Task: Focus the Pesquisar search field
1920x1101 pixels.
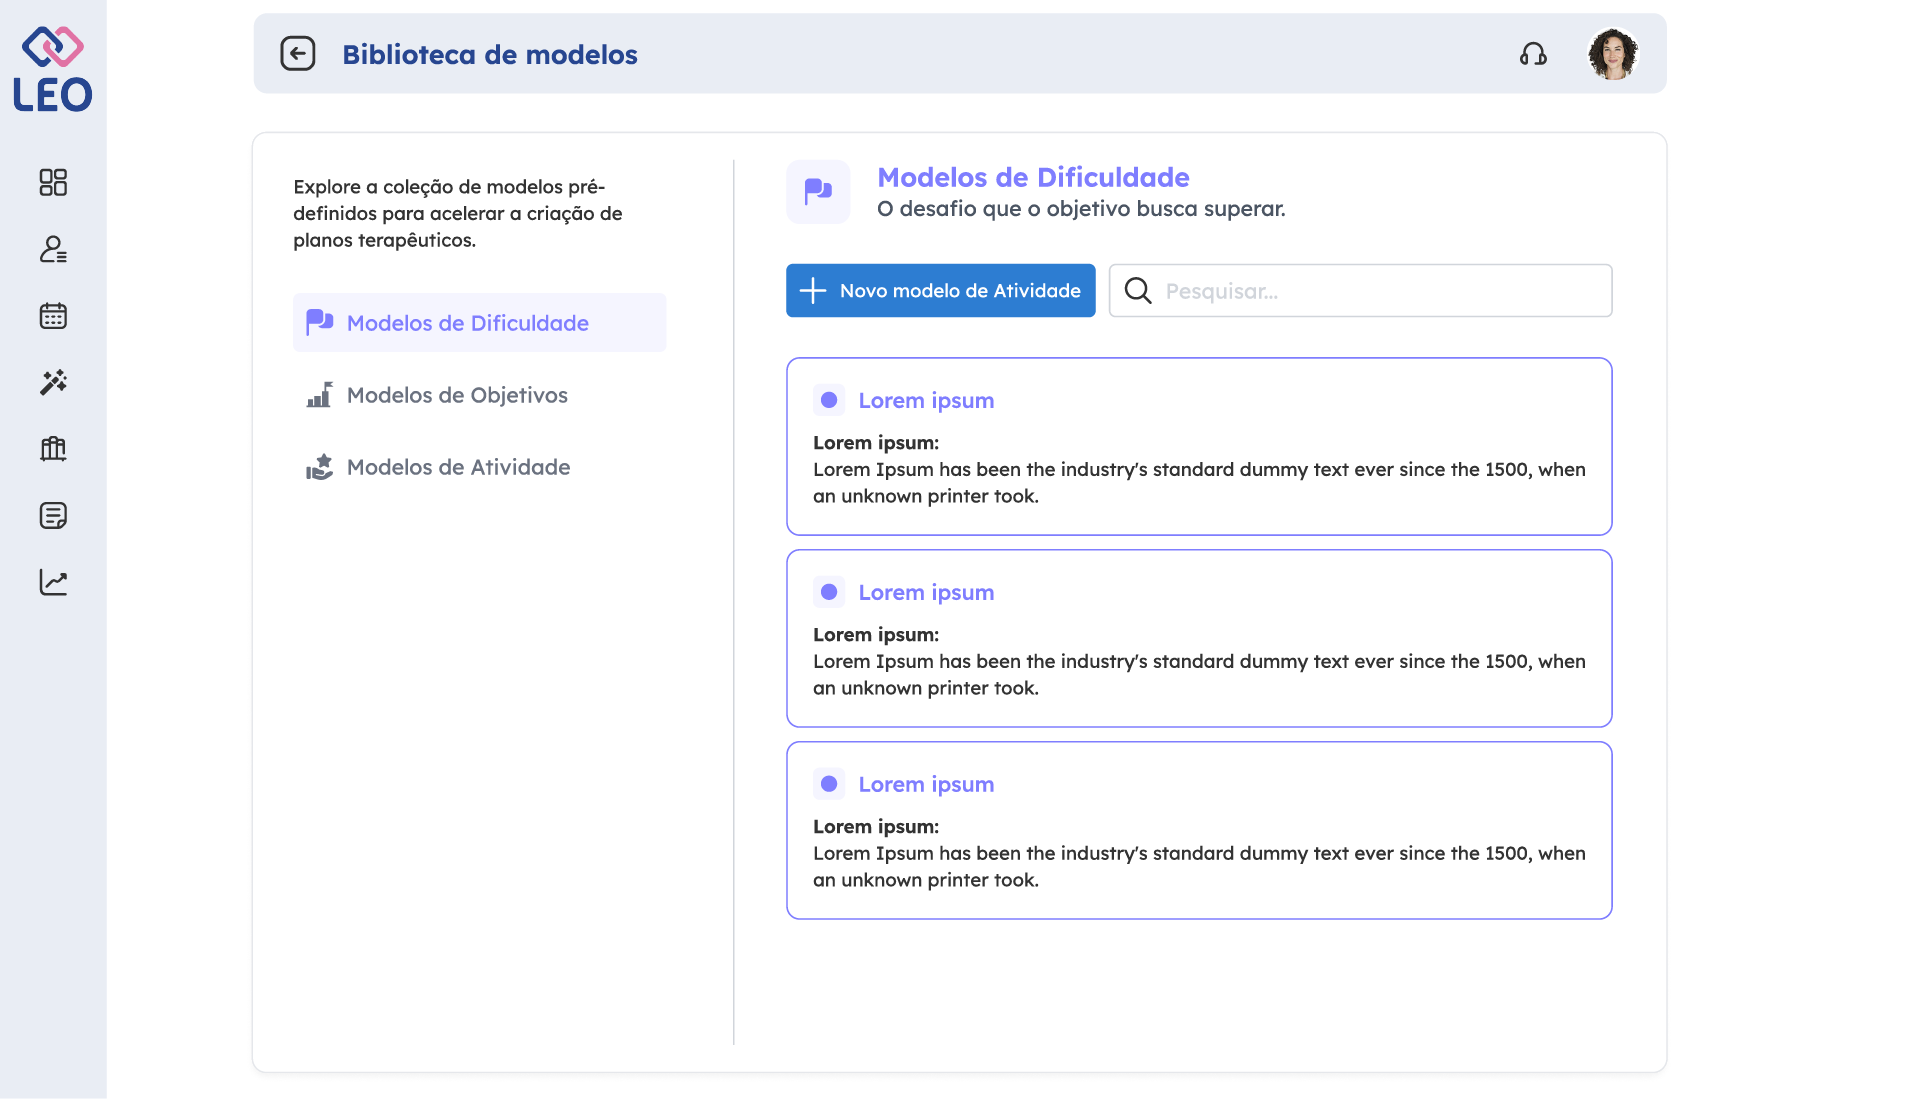Action: tap(1380, 291)
